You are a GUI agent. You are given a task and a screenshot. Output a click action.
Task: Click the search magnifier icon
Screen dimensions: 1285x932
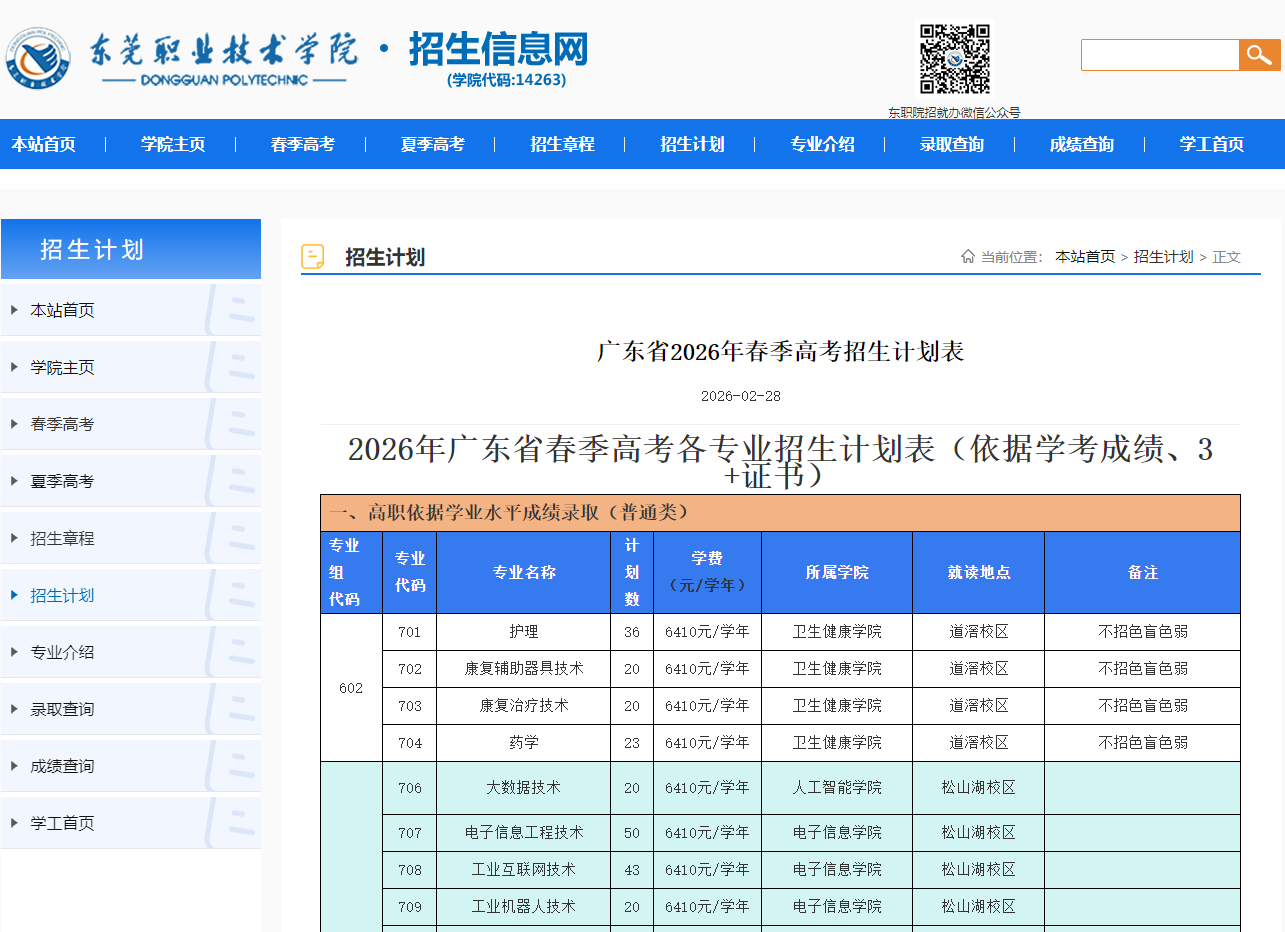1259,55
